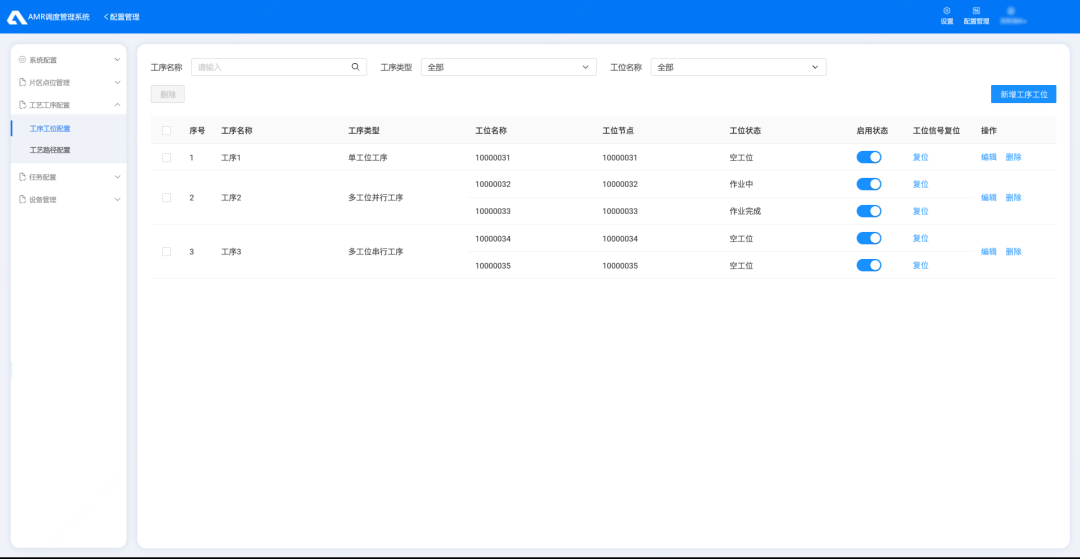This screenshot has height=559, width=1080.
Task: Select 工艺路径配置 in the sidebar
Action: point(50,150)
